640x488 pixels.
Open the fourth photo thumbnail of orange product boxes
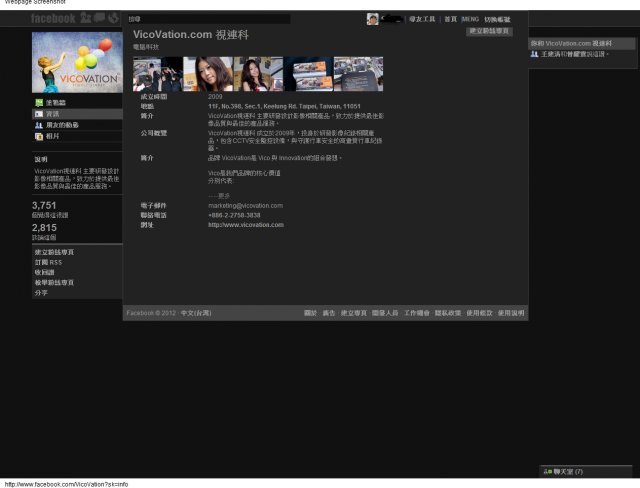[x=308, y=74]
